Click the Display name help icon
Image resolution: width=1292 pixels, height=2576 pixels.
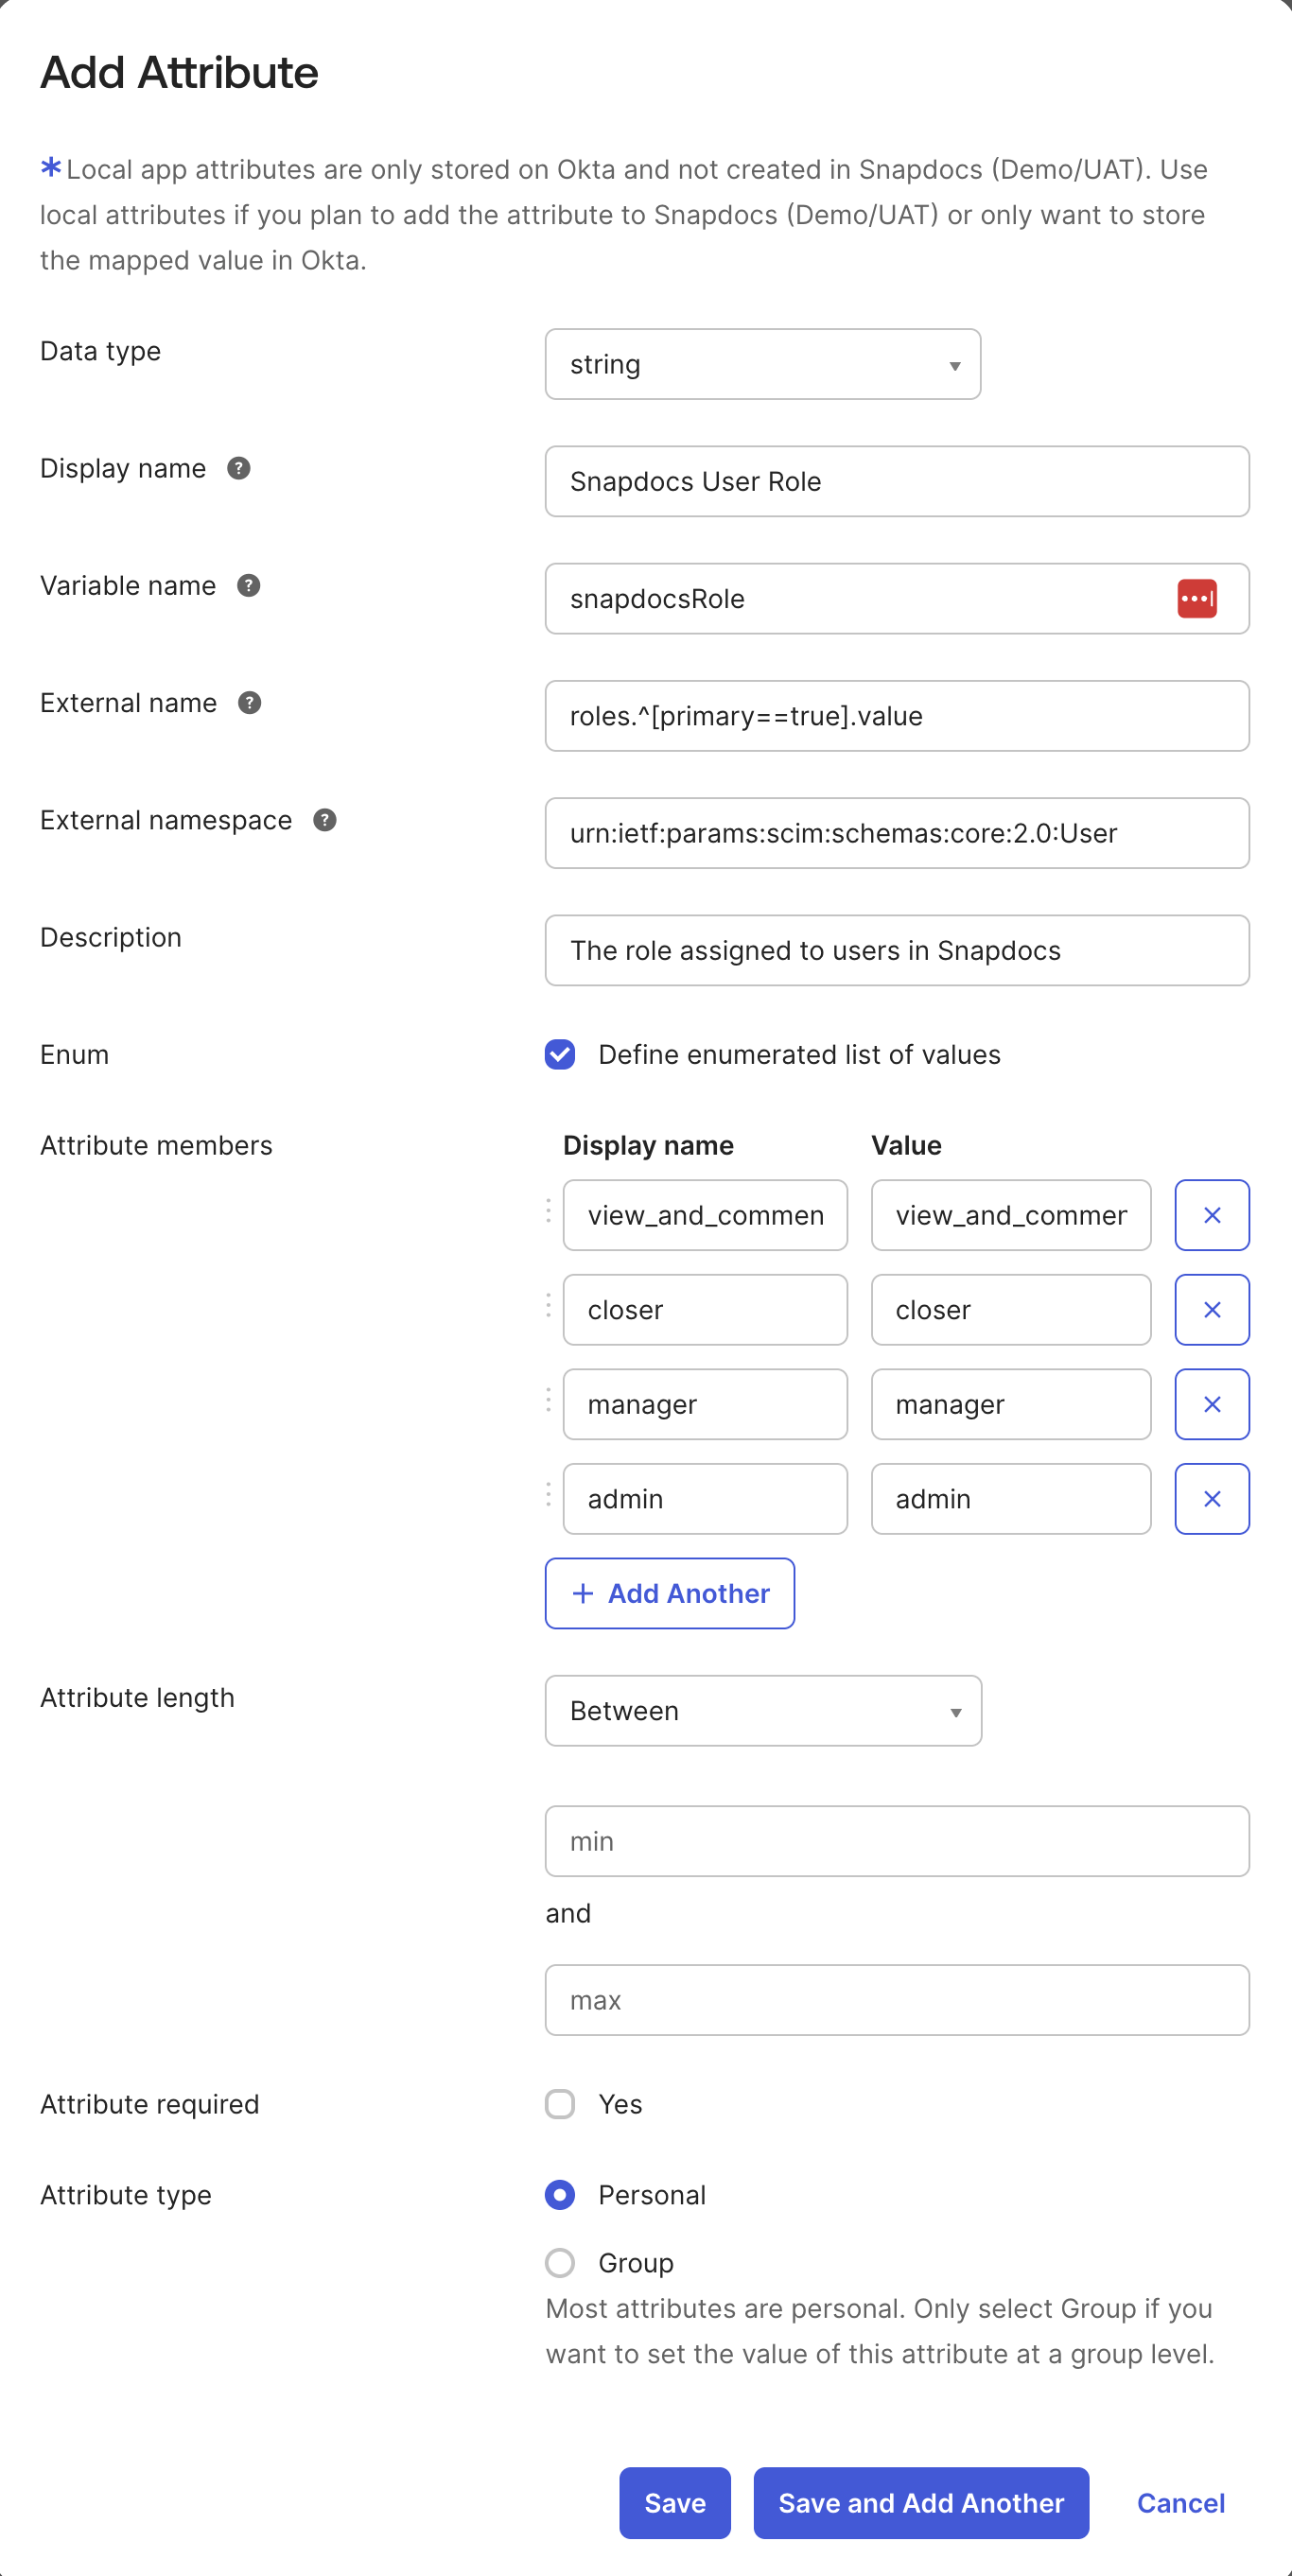pyautogui.click(x=238, y=468)
